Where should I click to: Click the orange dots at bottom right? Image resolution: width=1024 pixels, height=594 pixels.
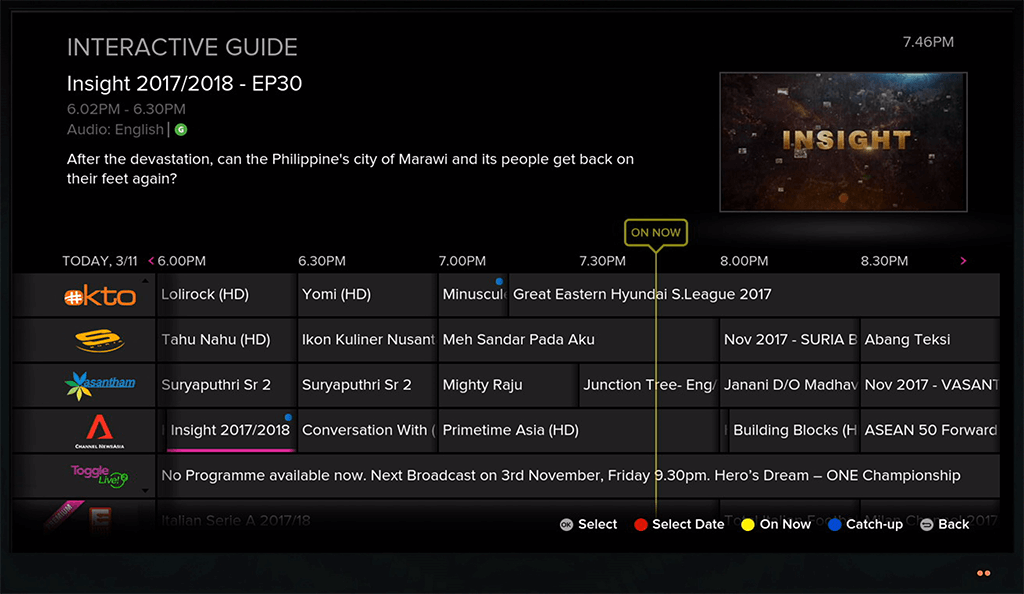click(984, 573)
